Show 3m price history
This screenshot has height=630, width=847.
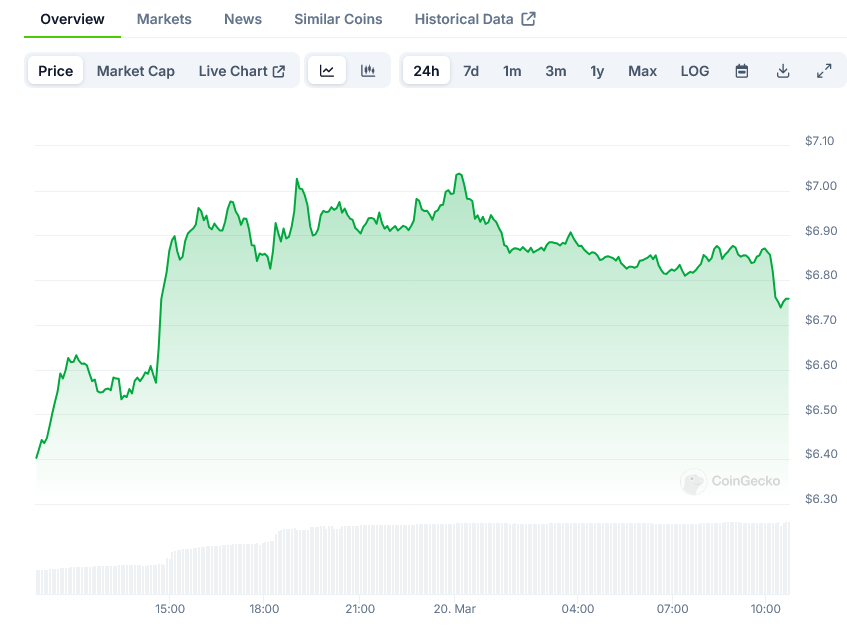[x=556, y=71]
